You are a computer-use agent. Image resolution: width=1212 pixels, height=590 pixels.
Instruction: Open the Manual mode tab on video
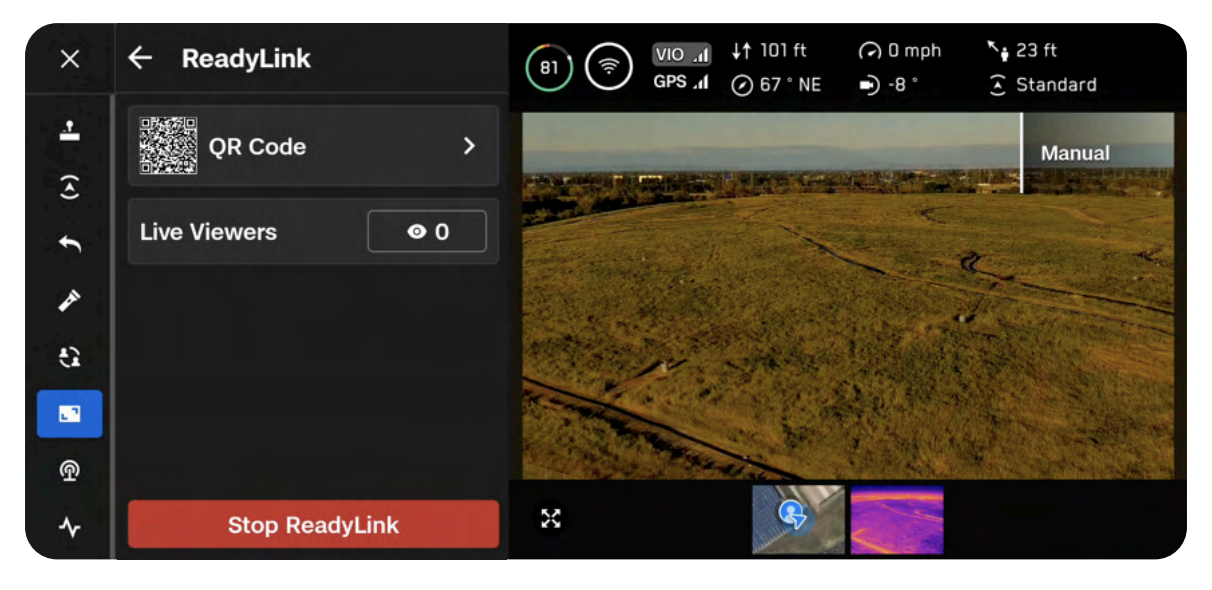tap(1075, 153)
